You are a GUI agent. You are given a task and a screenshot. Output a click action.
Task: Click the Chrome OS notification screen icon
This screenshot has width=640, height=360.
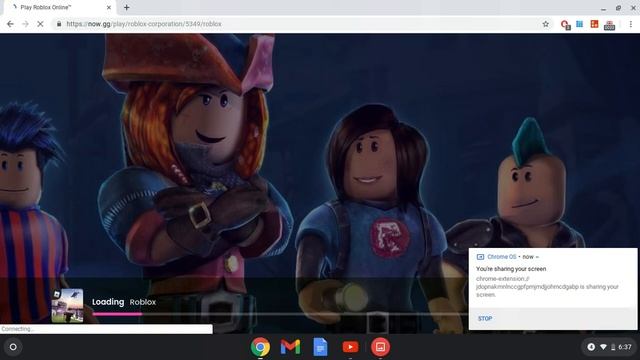[480, 257]
